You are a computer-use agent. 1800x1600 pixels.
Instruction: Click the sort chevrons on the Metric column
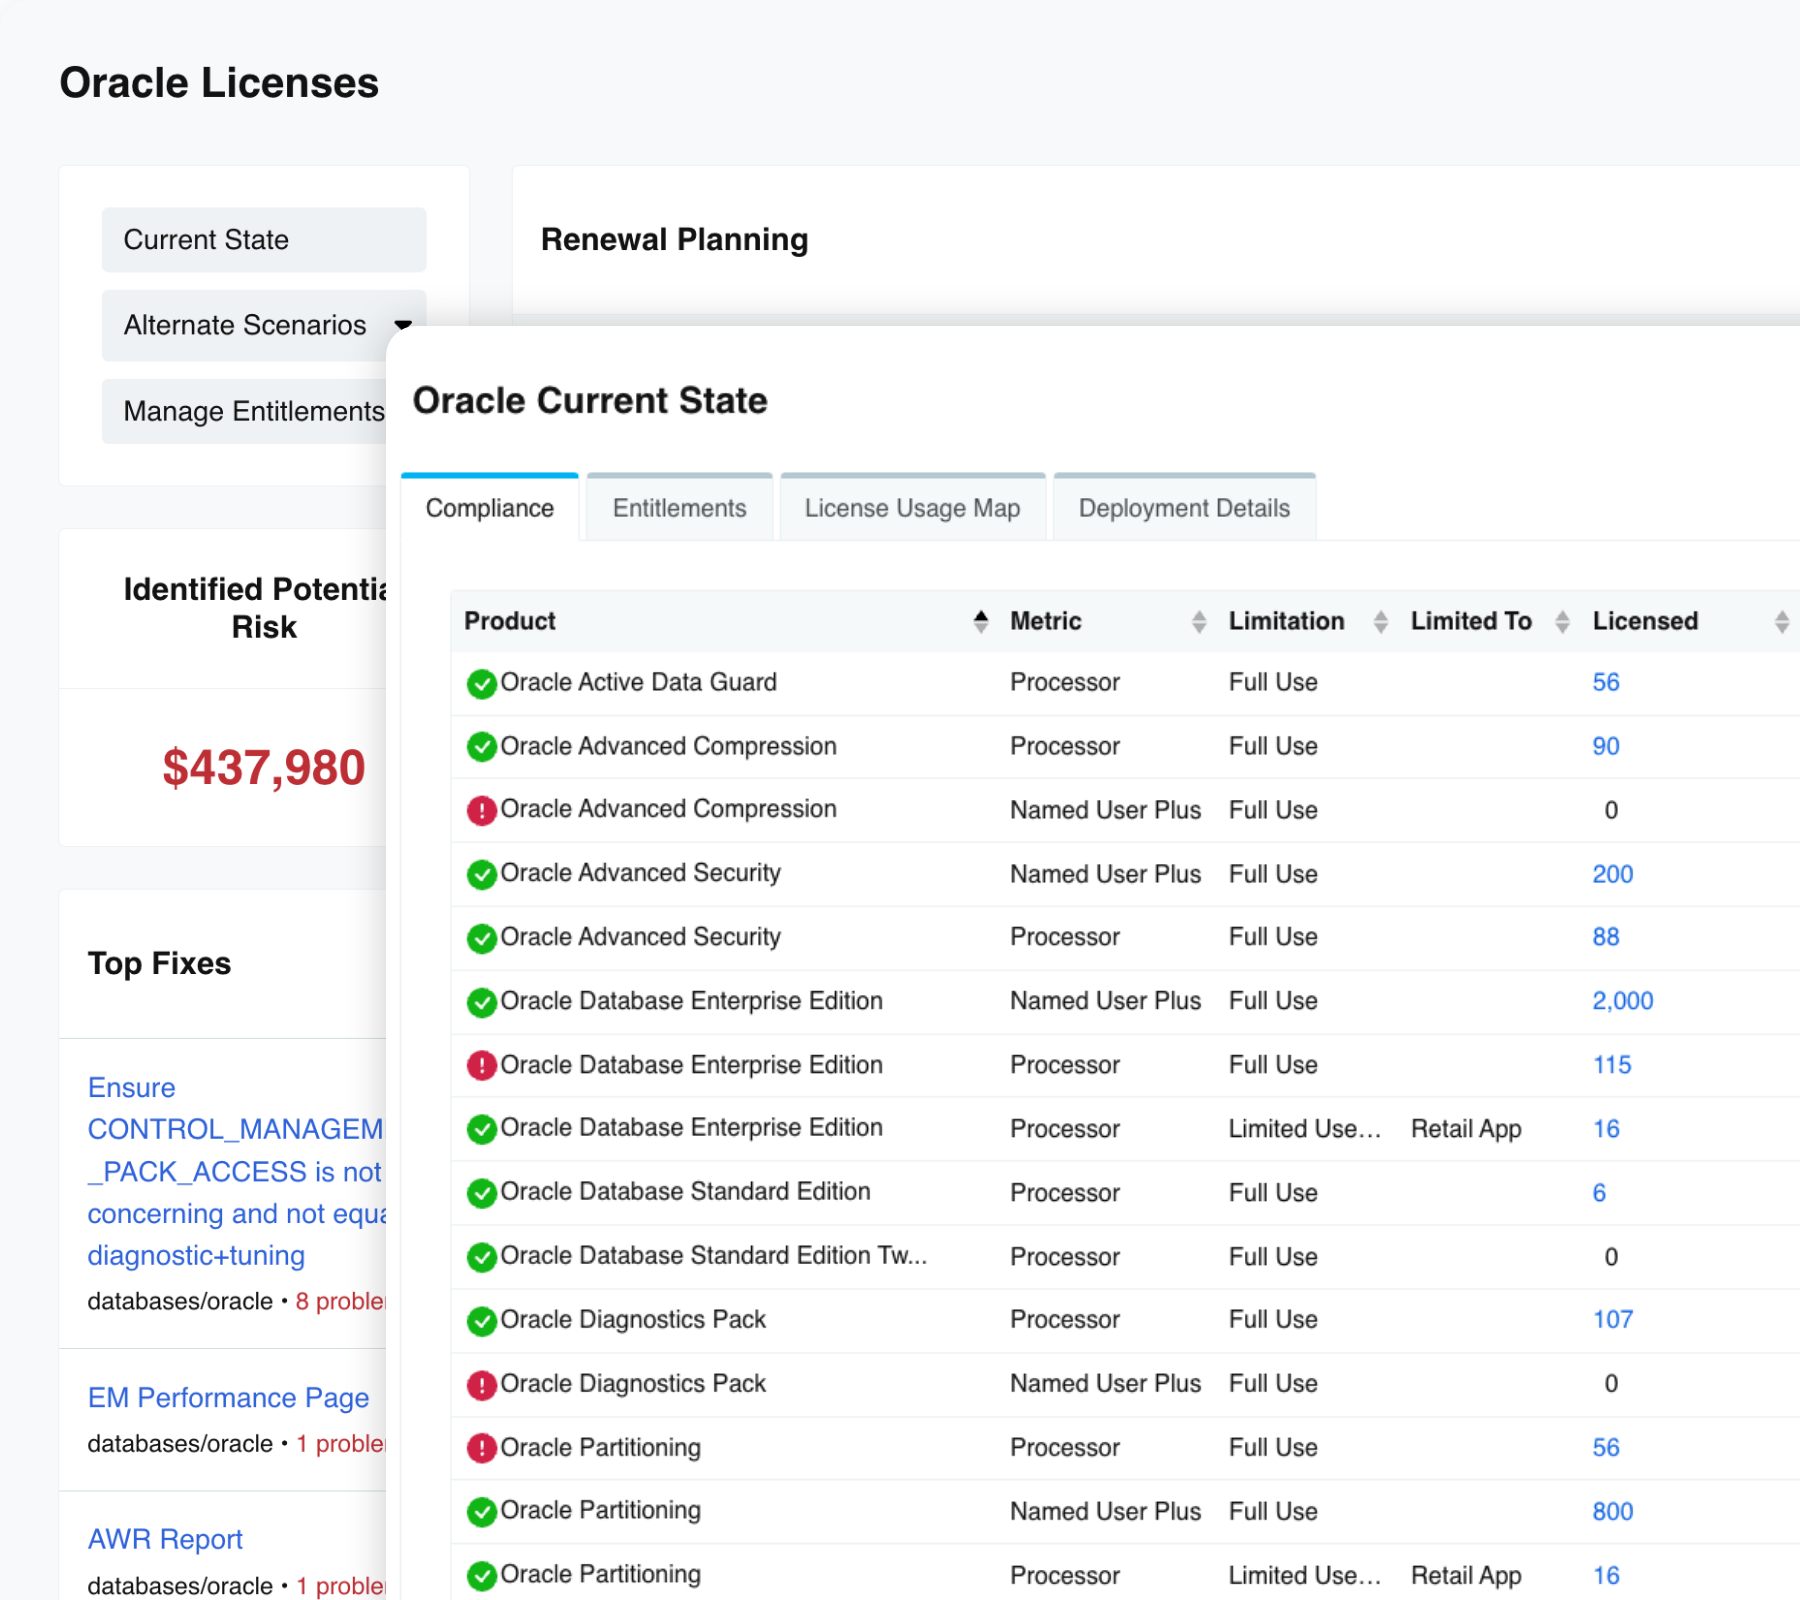[1199, 621]
